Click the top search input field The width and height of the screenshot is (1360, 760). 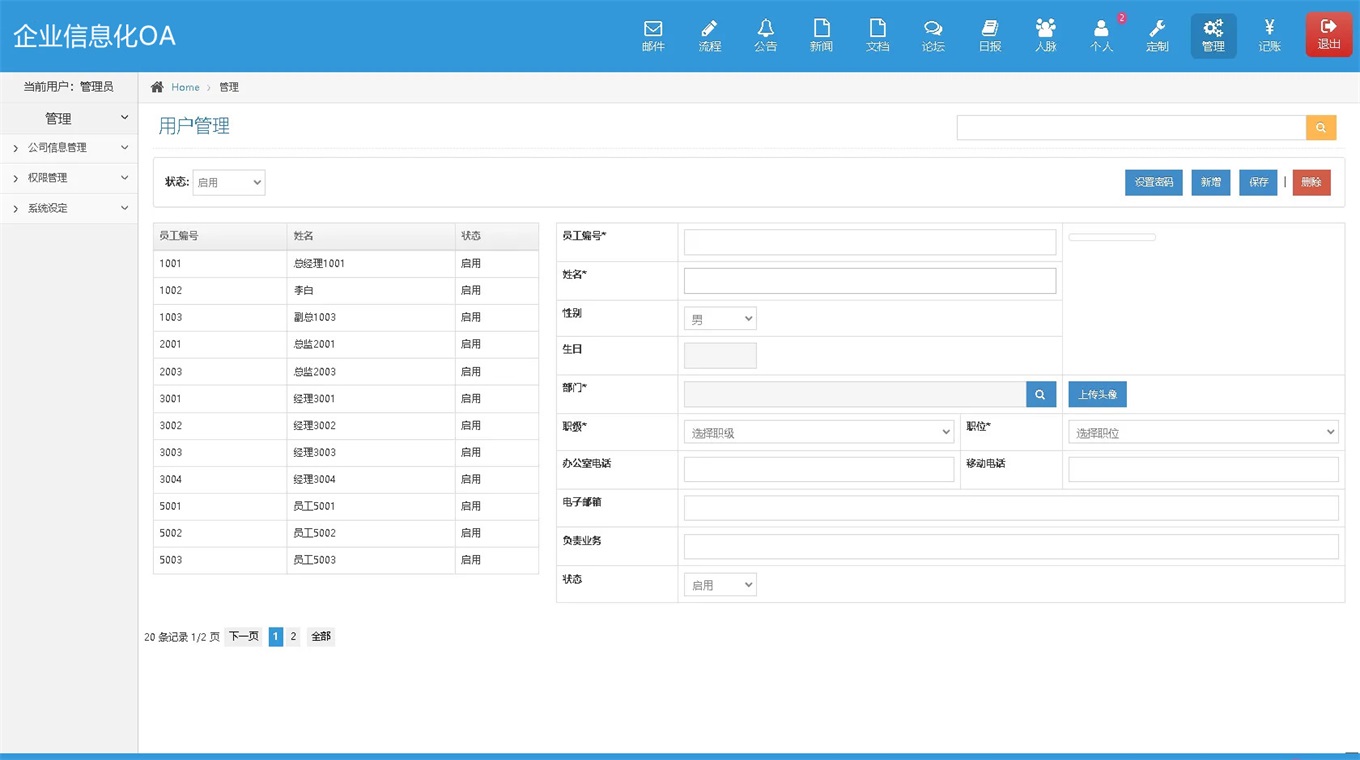coord(1131,128)
